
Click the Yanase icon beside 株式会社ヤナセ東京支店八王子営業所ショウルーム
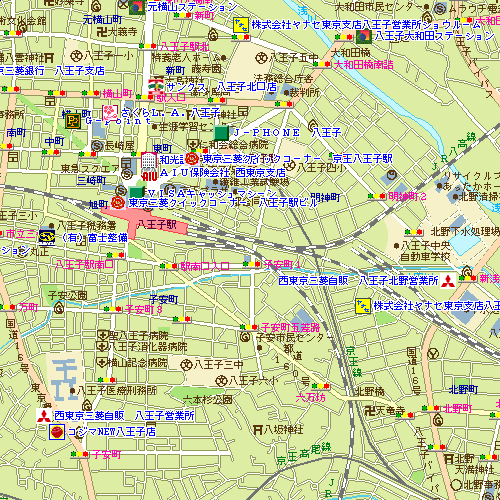click(x=241, y=25)
